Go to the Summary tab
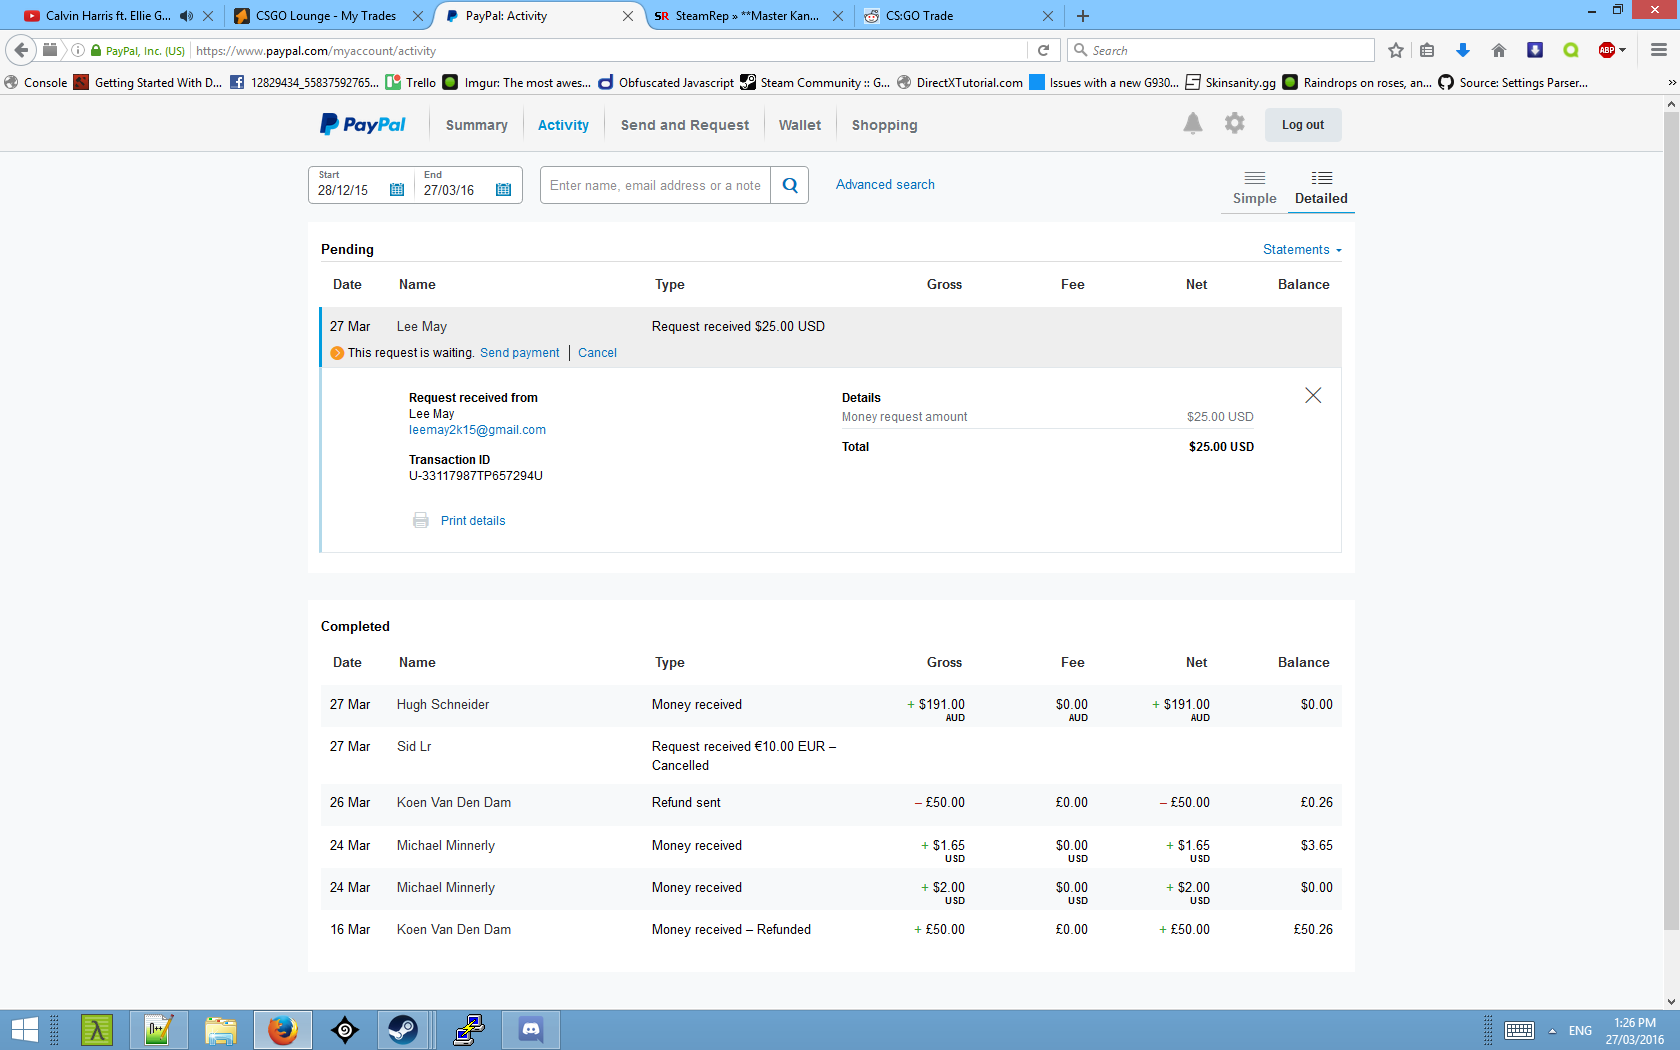This screenshot has height=1050, width=1680. point(476,125)
